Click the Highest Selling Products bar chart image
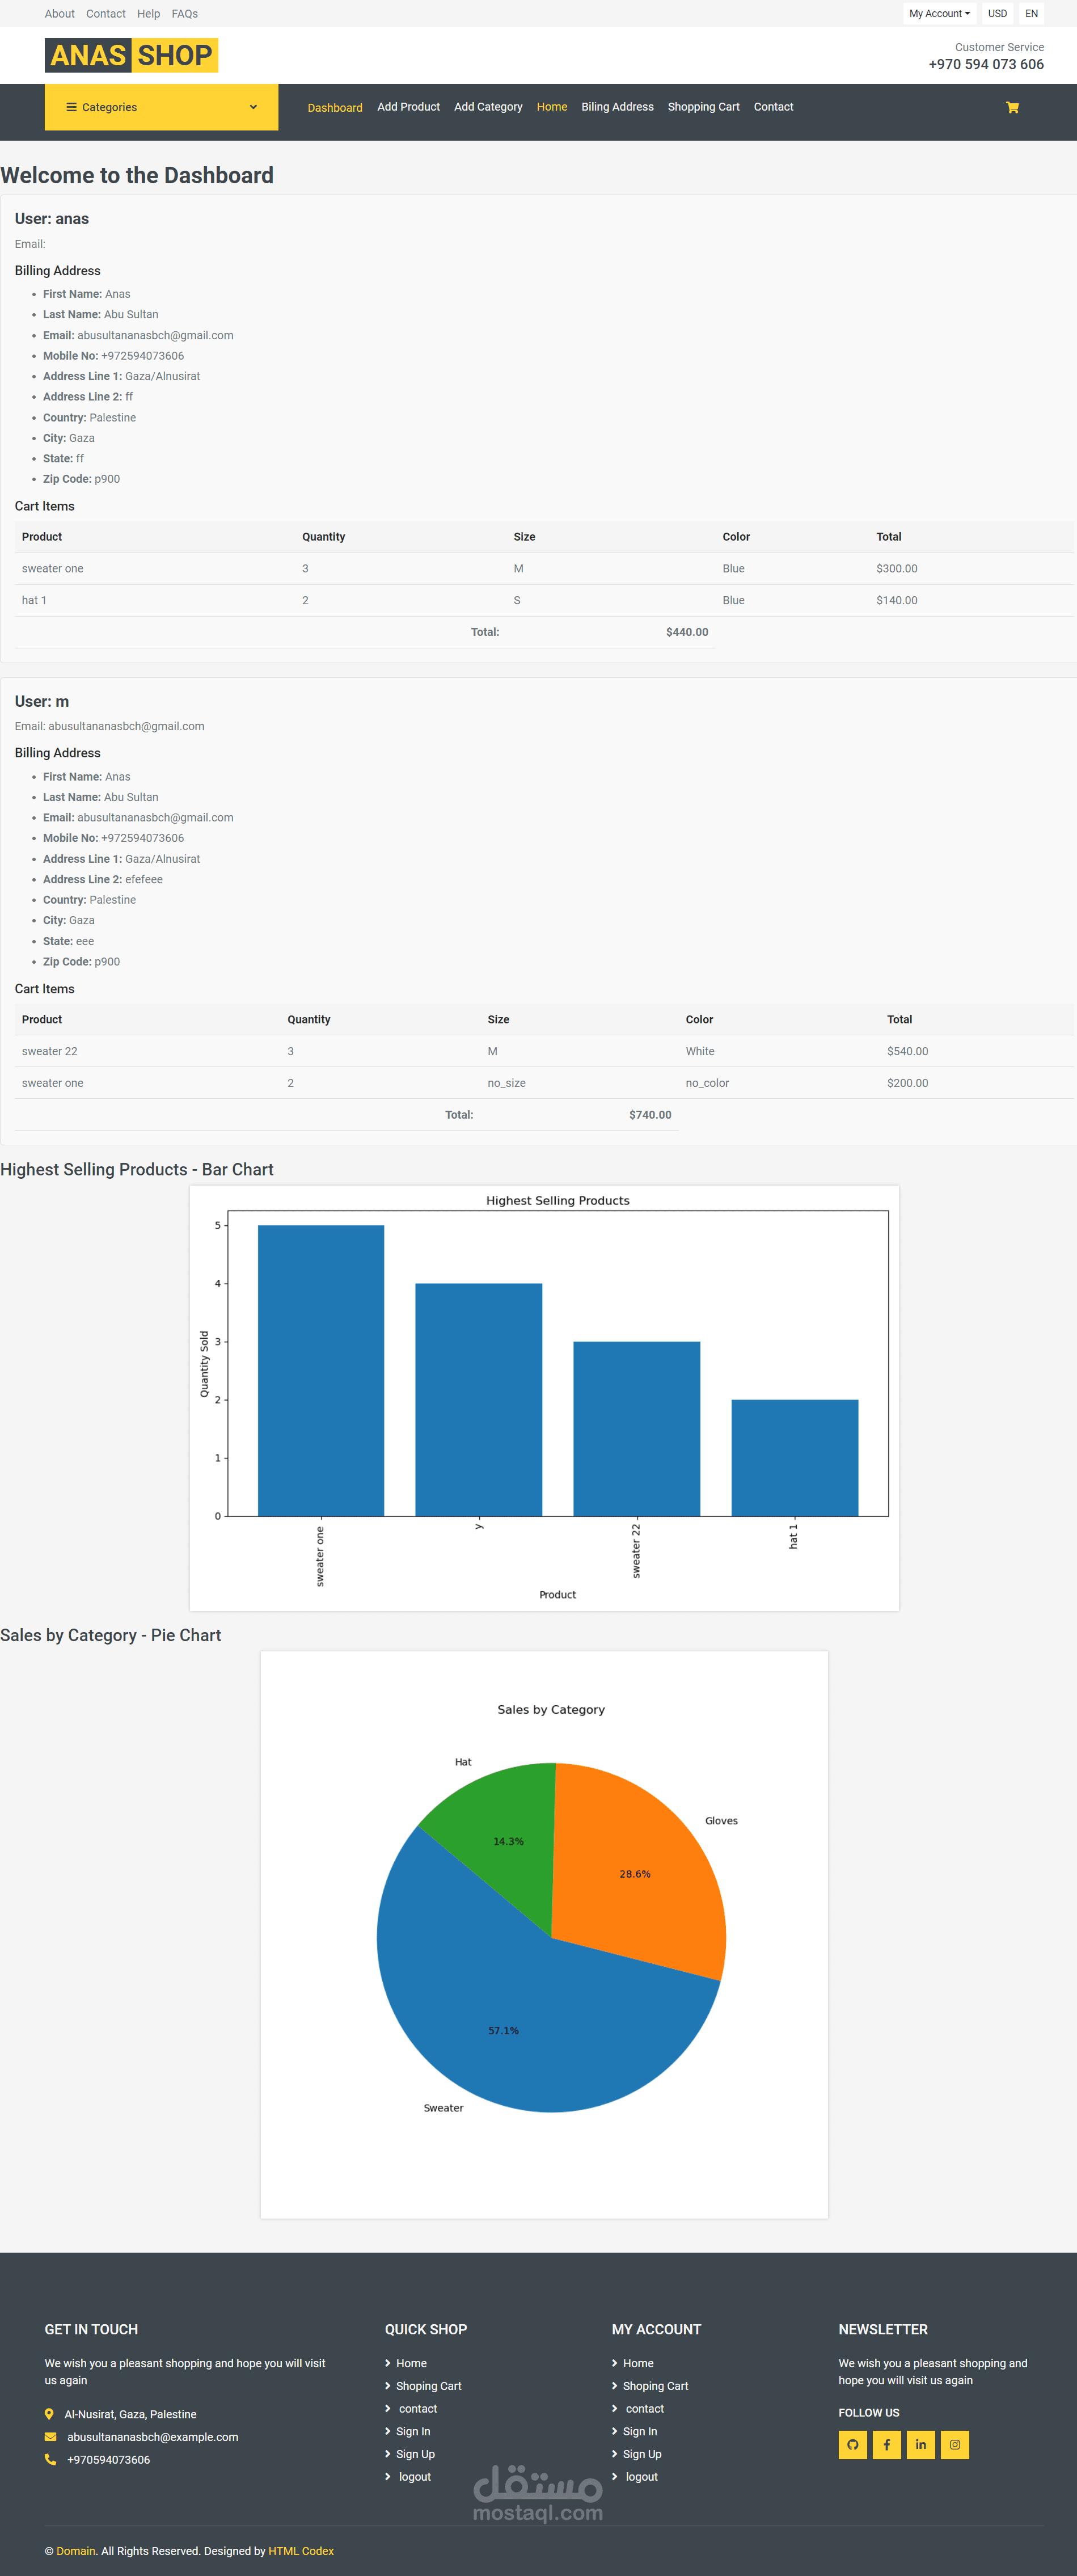The width and height of the screenshot is (1077, 2576). (544, 1398)
